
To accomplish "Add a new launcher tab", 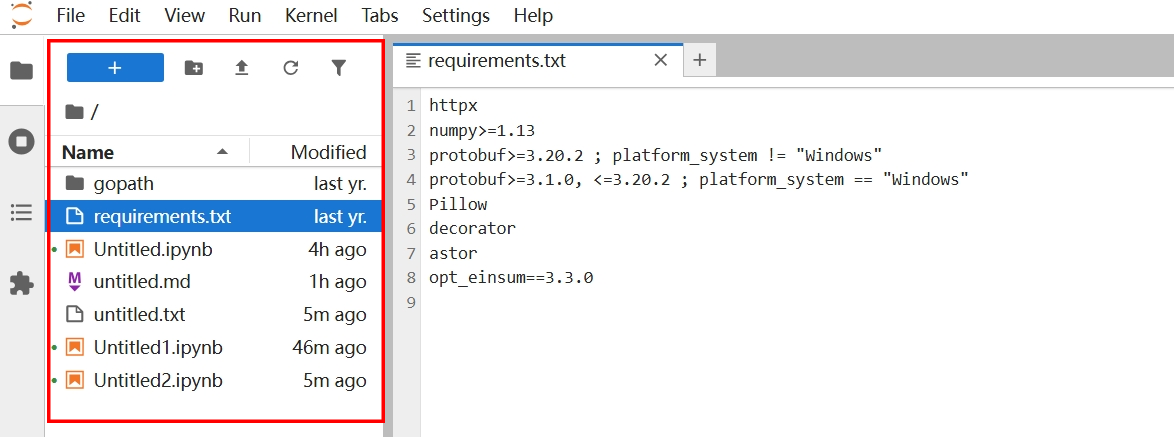I will point(699,60).
